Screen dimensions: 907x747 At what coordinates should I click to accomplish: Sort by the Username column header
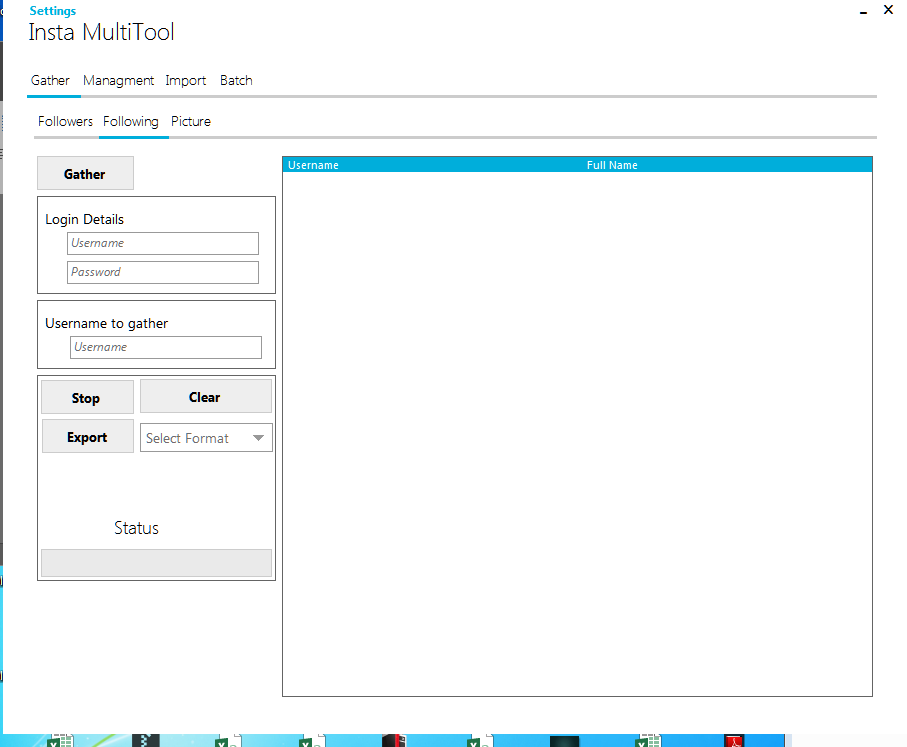coord(314,165)
